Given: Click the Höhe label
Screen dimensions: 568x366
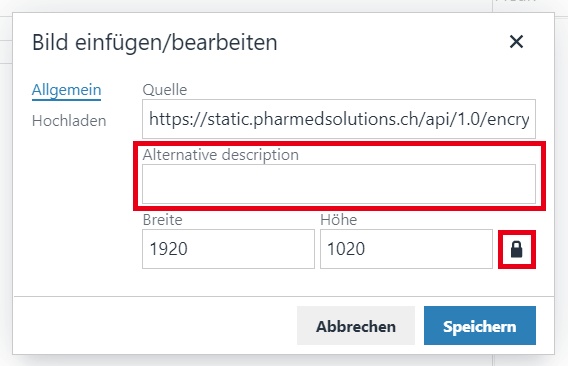Looking at the screenshot, I should [x=339, y=220].
